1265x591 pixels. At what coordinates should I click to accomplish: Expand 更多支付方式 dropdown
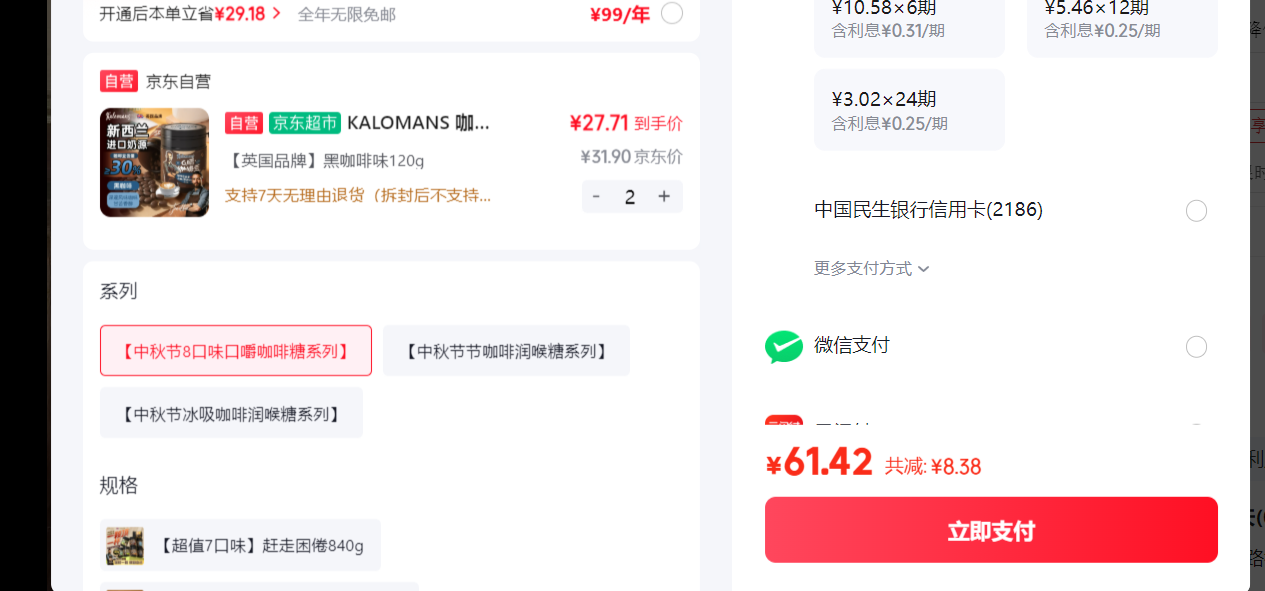pos(872,269)
